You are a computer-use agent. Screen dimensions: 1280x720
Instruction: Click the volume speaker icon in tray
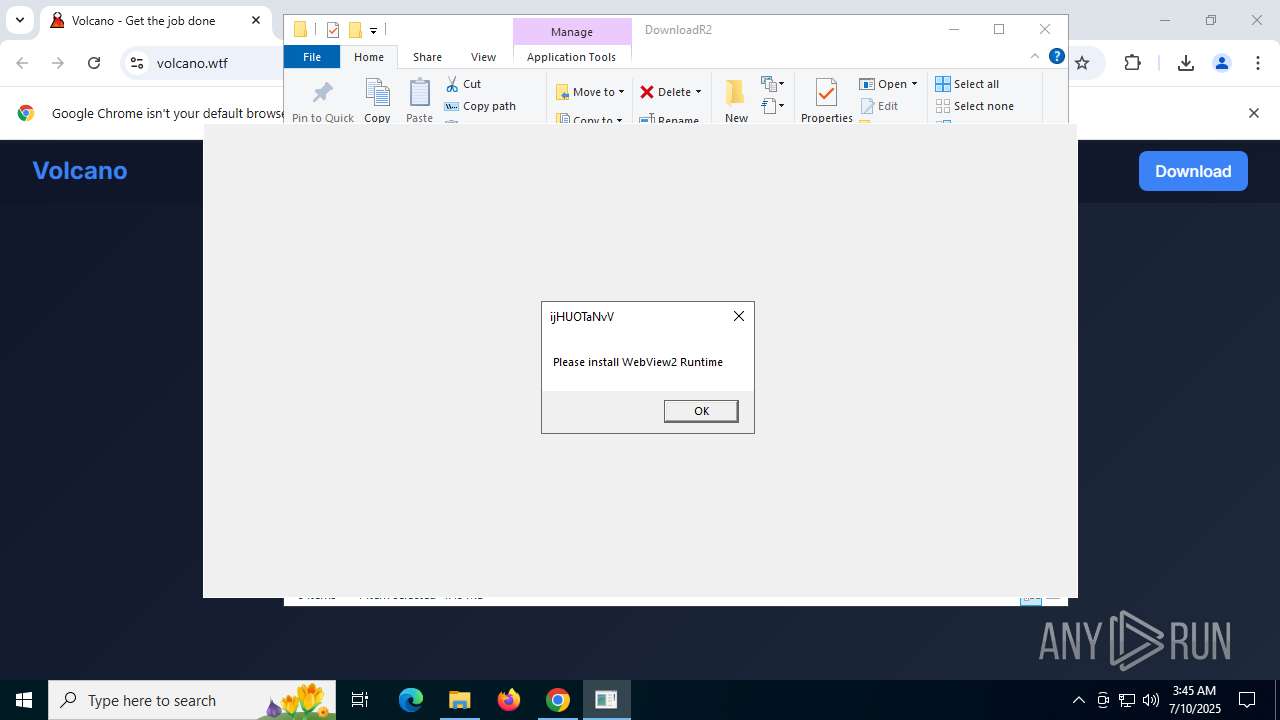[1151, 700]
